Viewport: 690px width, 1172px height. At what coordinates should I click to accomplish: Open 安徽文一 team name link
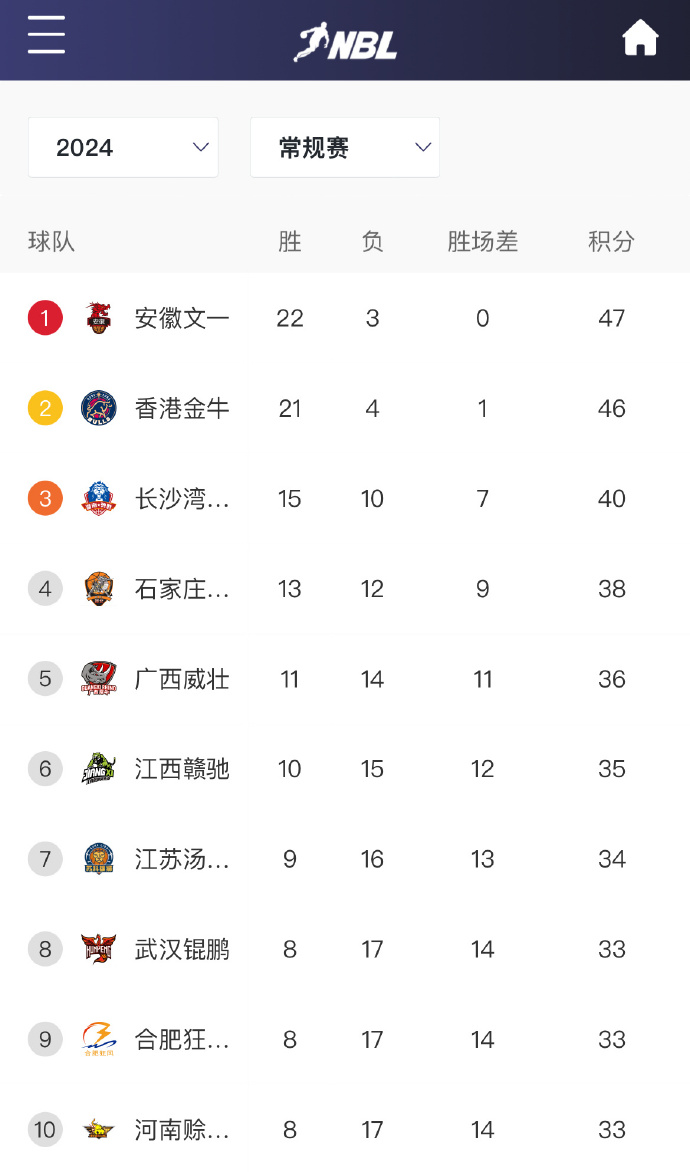coord(182,318)
